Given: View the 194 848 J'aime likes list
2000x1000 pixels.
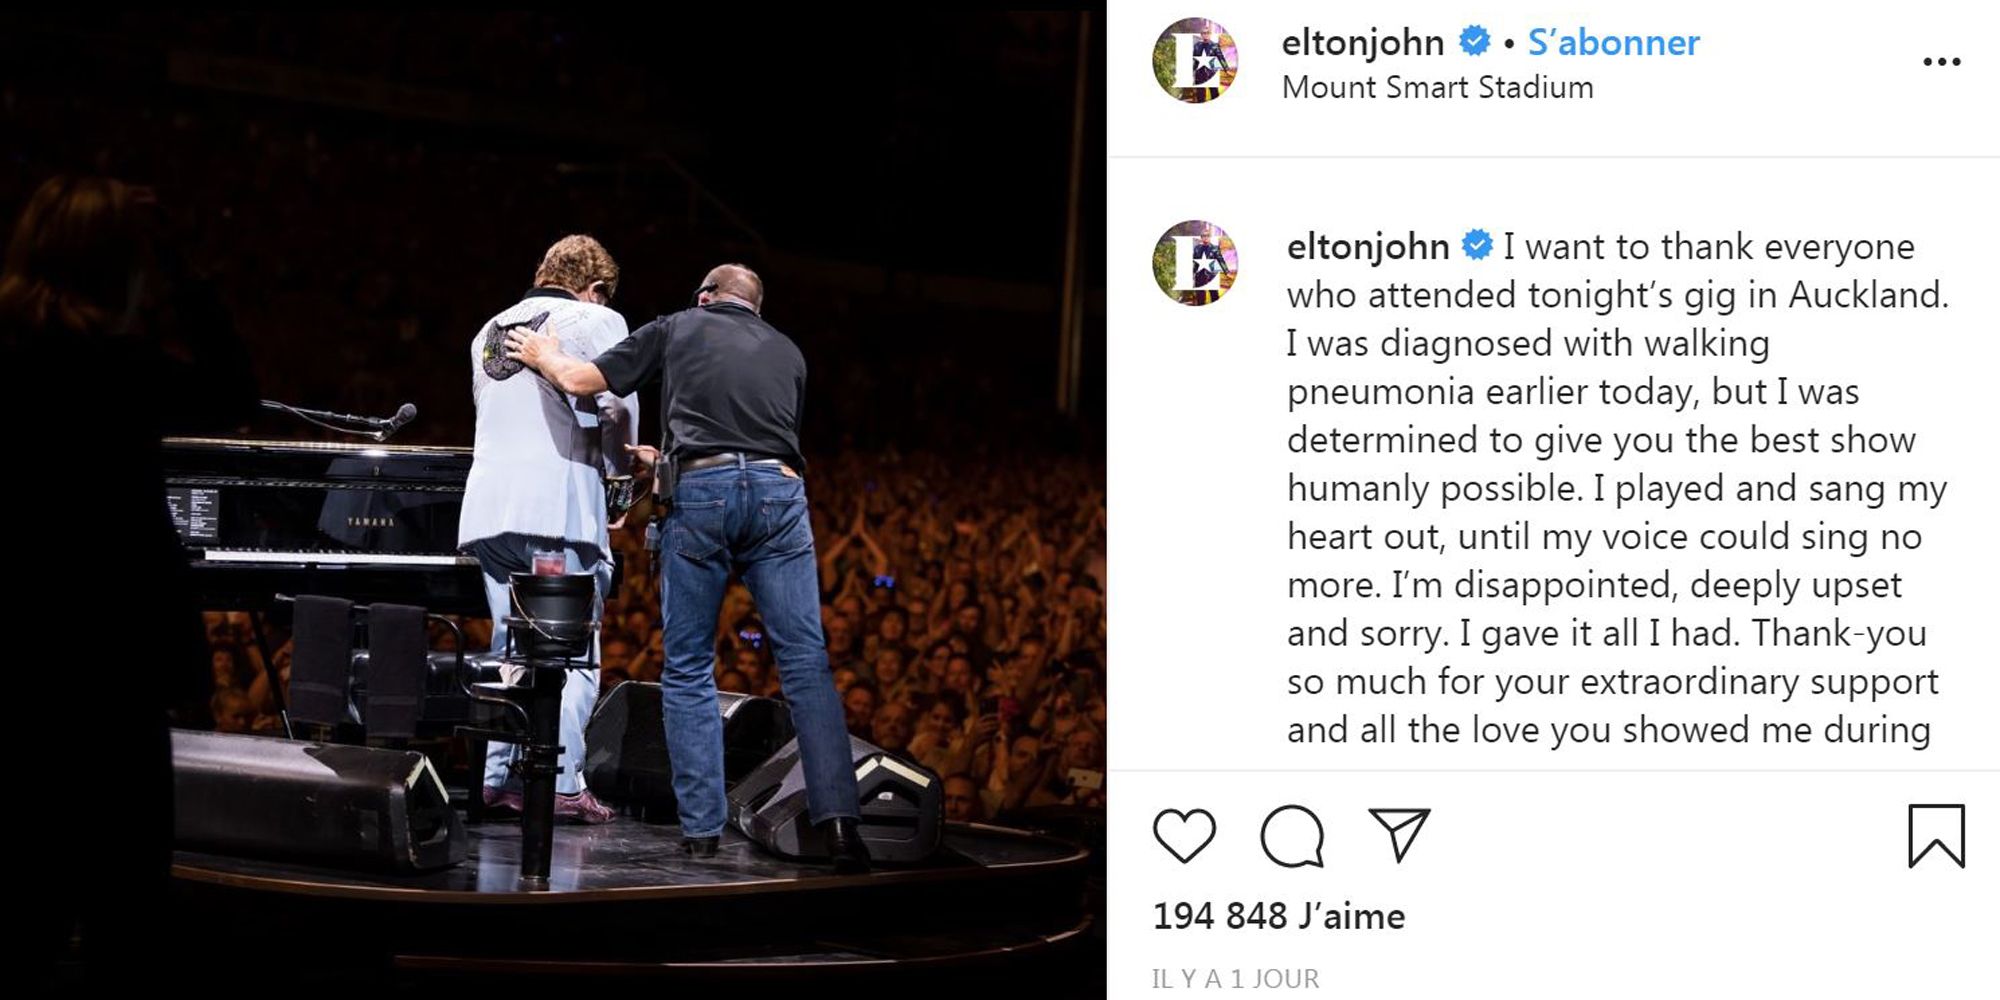Looking at the screenshot, I should [x=1278, y=916].
